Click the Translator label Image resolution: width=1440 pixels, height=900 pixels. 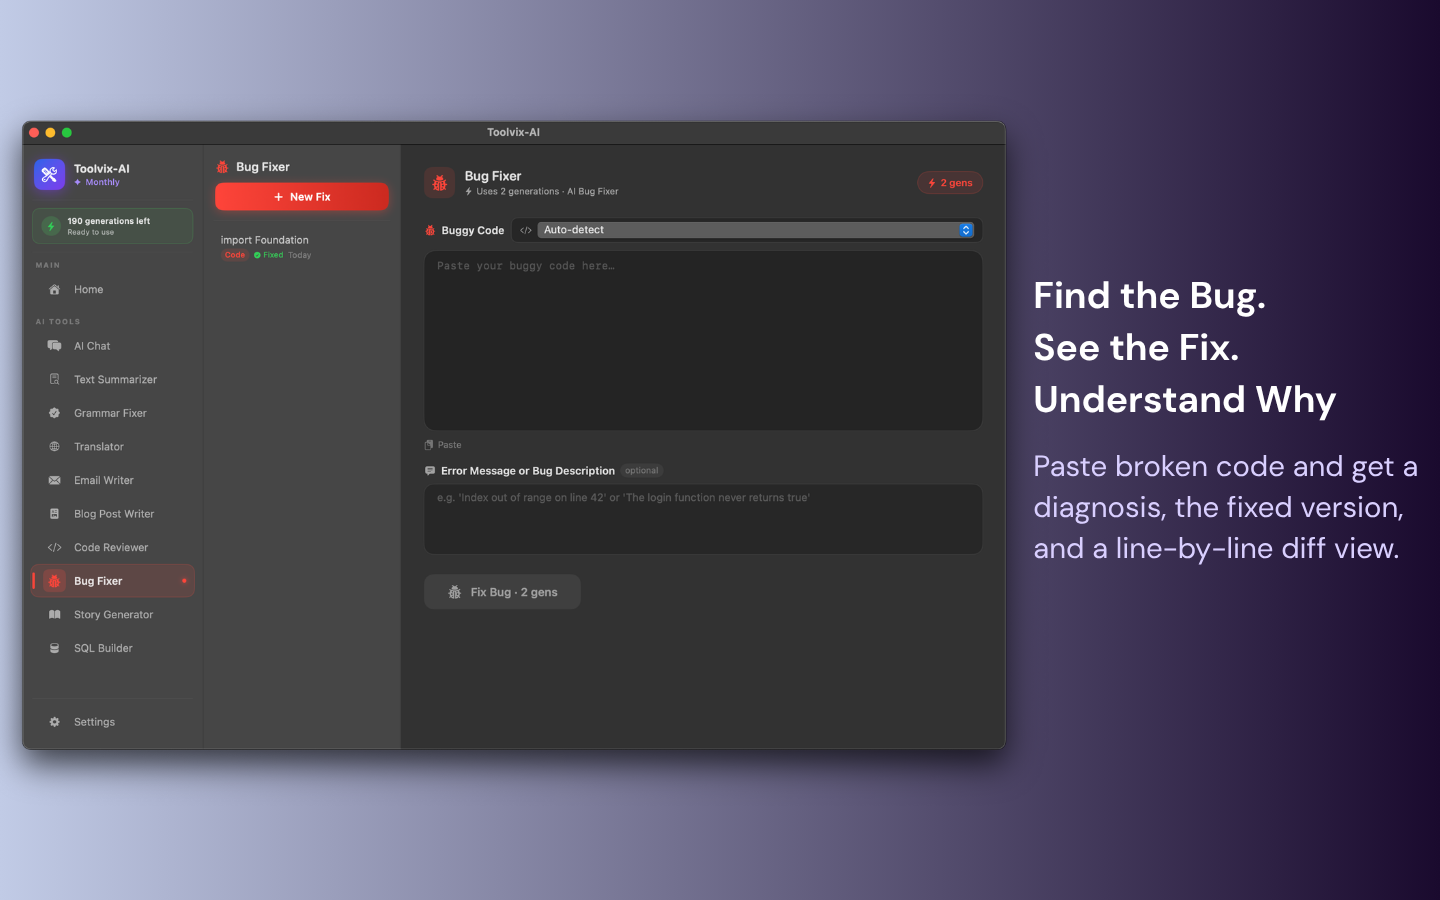point(99,447)
